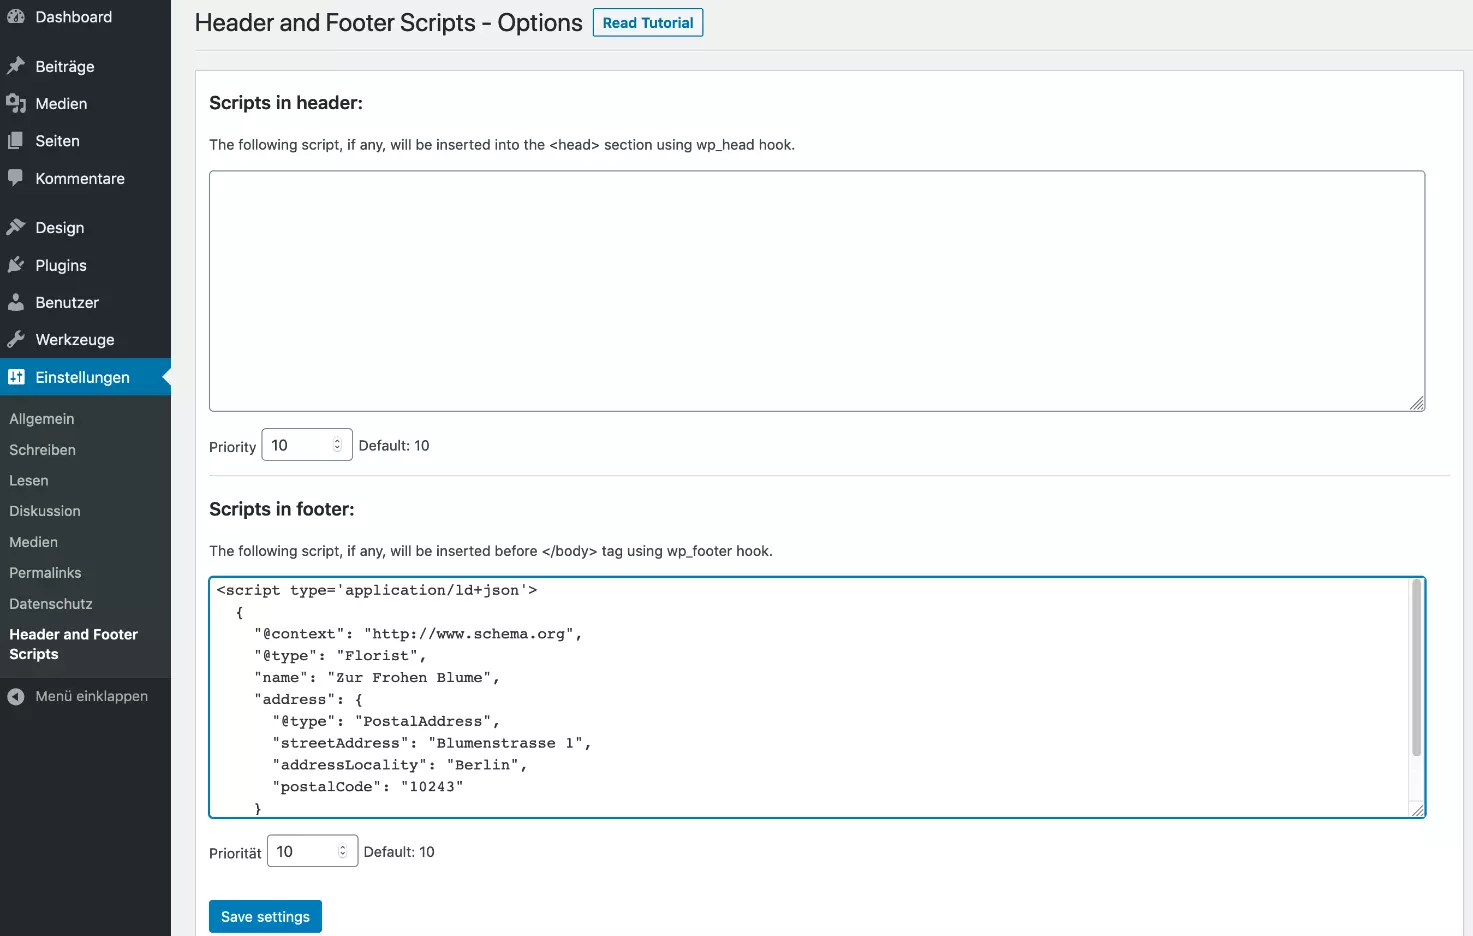Click the Design paintbrush icon
The width and height of the screenshot is (1473, 936).
click(16, 227)
